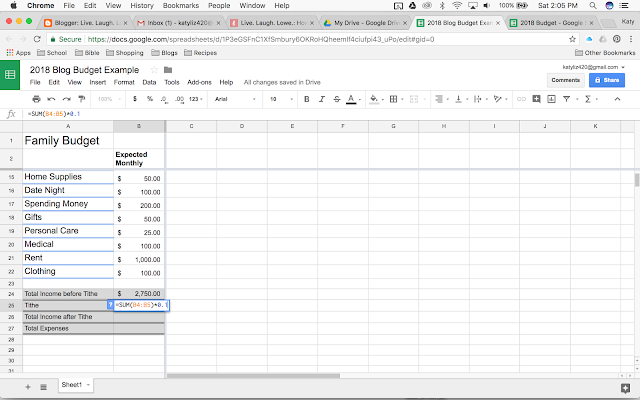Star the 2018 Blog Budget Example document
This screenshot has height=400, width=640.
click(154, 70)
